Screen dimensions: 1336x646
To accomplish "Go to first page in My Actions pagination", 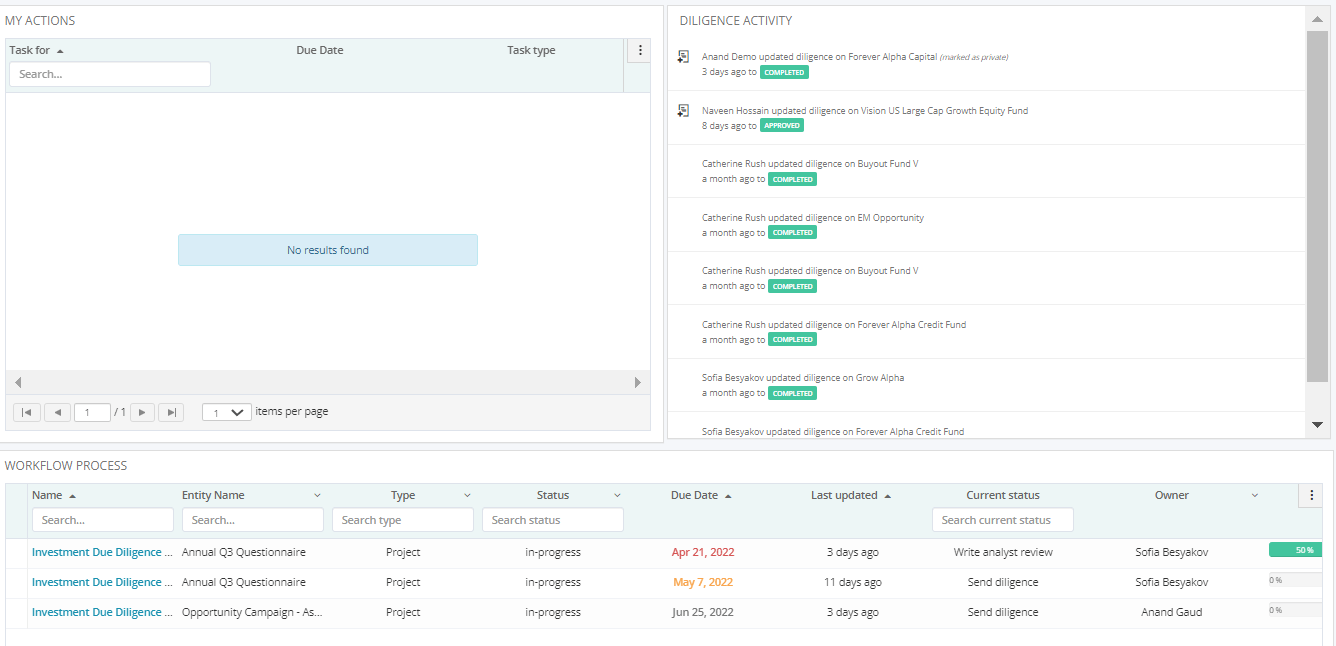I will [x=26, y=411].
